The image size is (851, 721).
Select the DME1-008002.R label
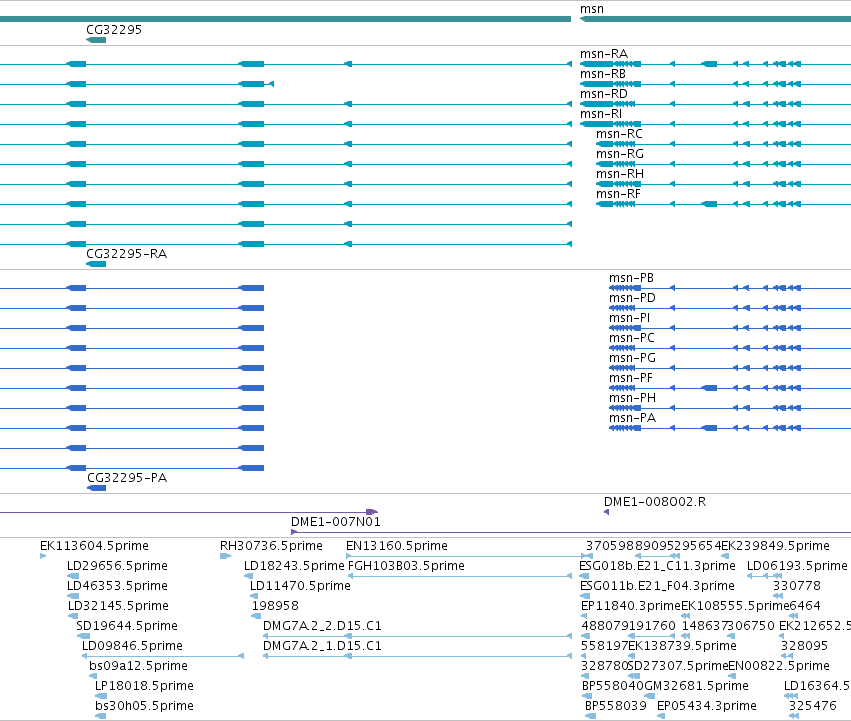point(655,502)
